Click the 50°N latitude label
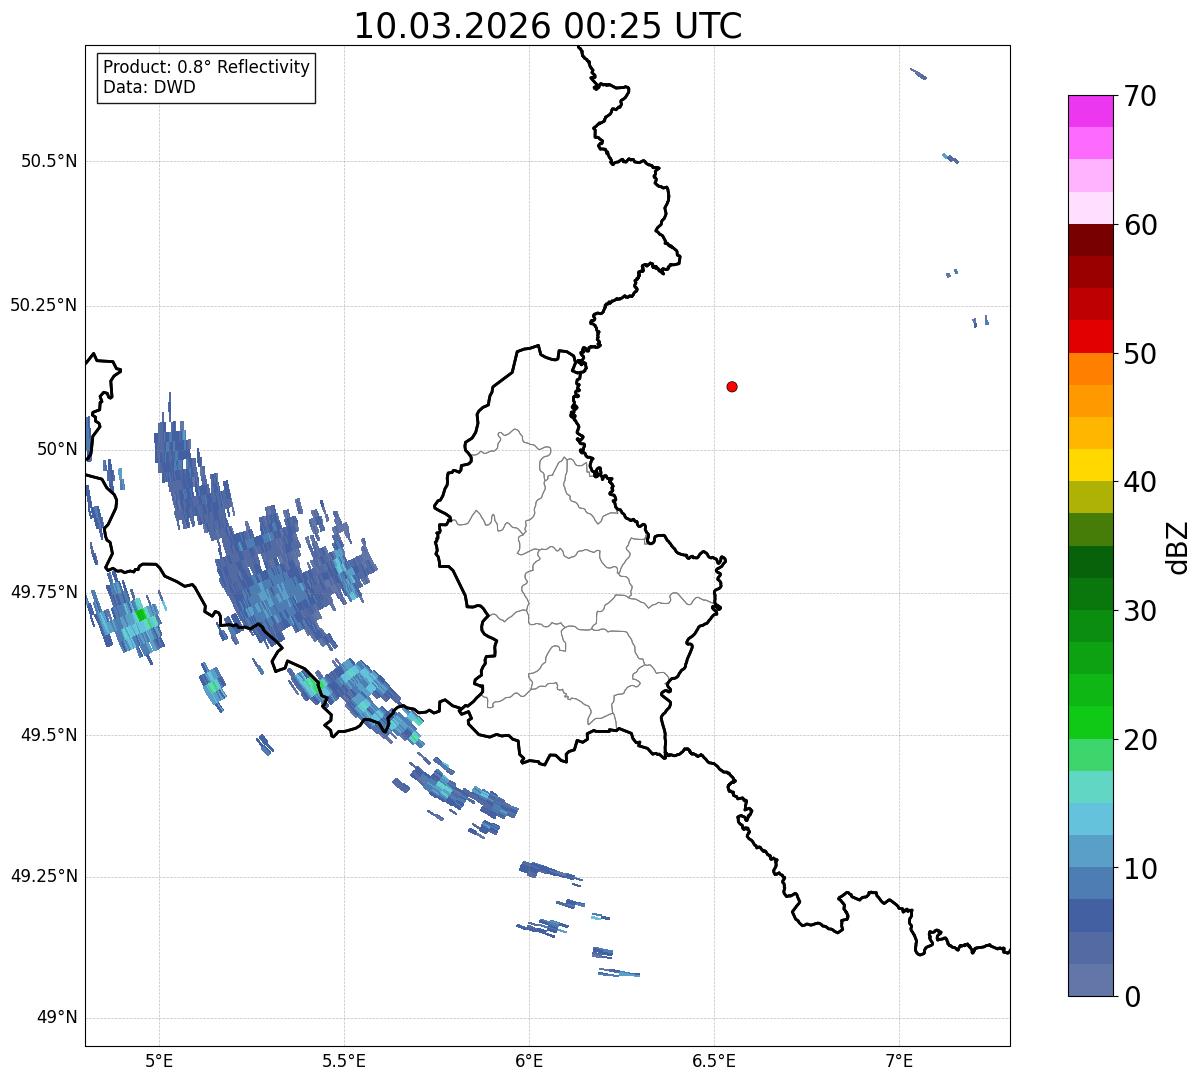The width and height of the screenshot is (1202, 1081). [57, 449]
